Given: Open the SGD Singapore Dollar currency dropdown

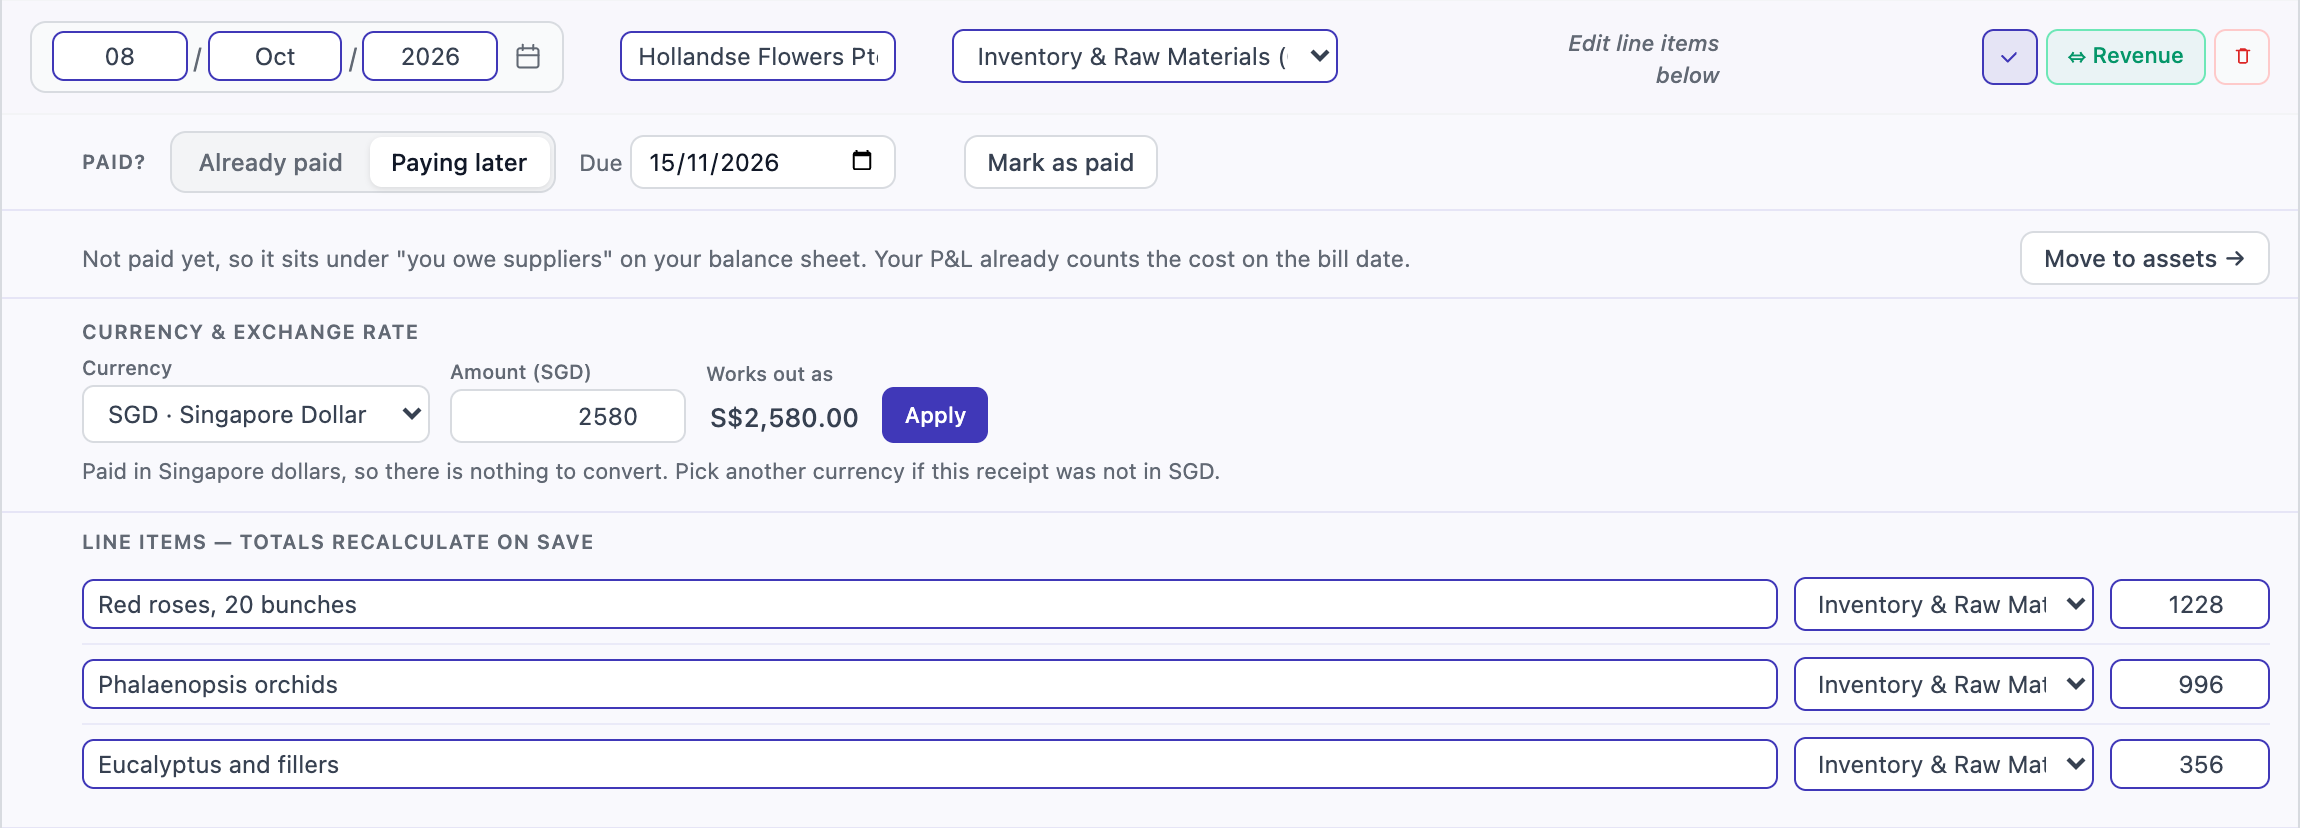Looking at the screenshot, I should tap(256, 414).
